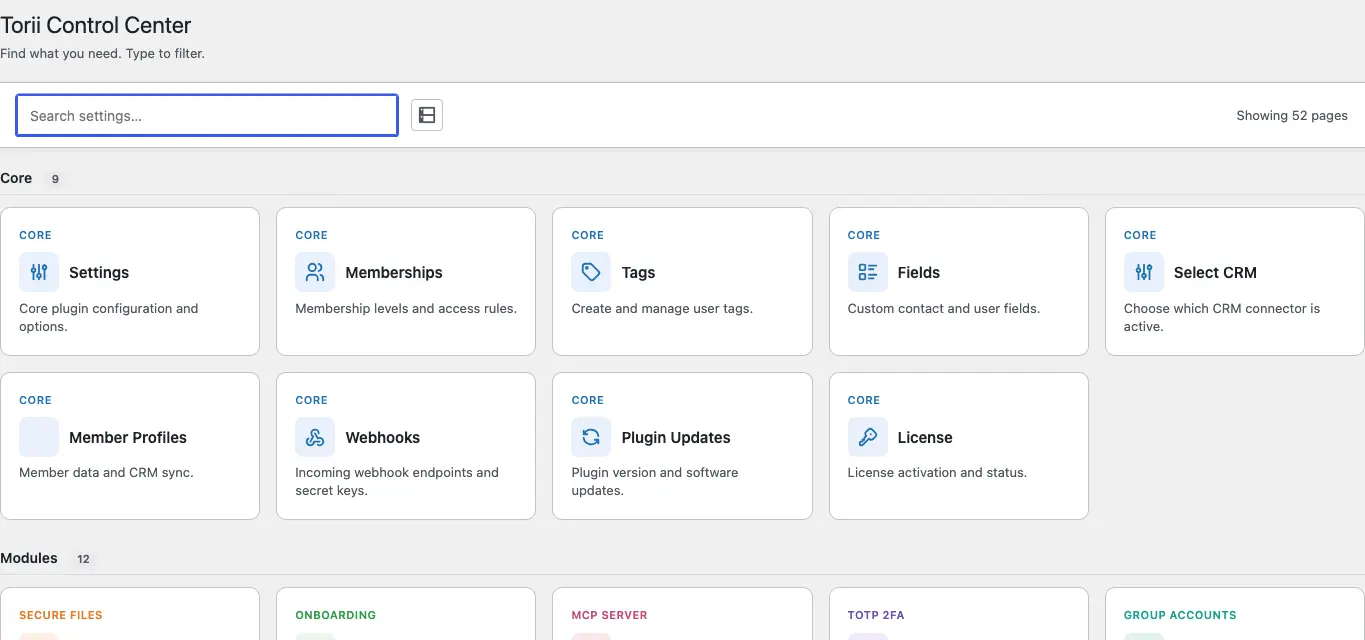The height and width of the screenshot is (640, 1365).
Task: Click the License key icon
Action: click(867, 437)
